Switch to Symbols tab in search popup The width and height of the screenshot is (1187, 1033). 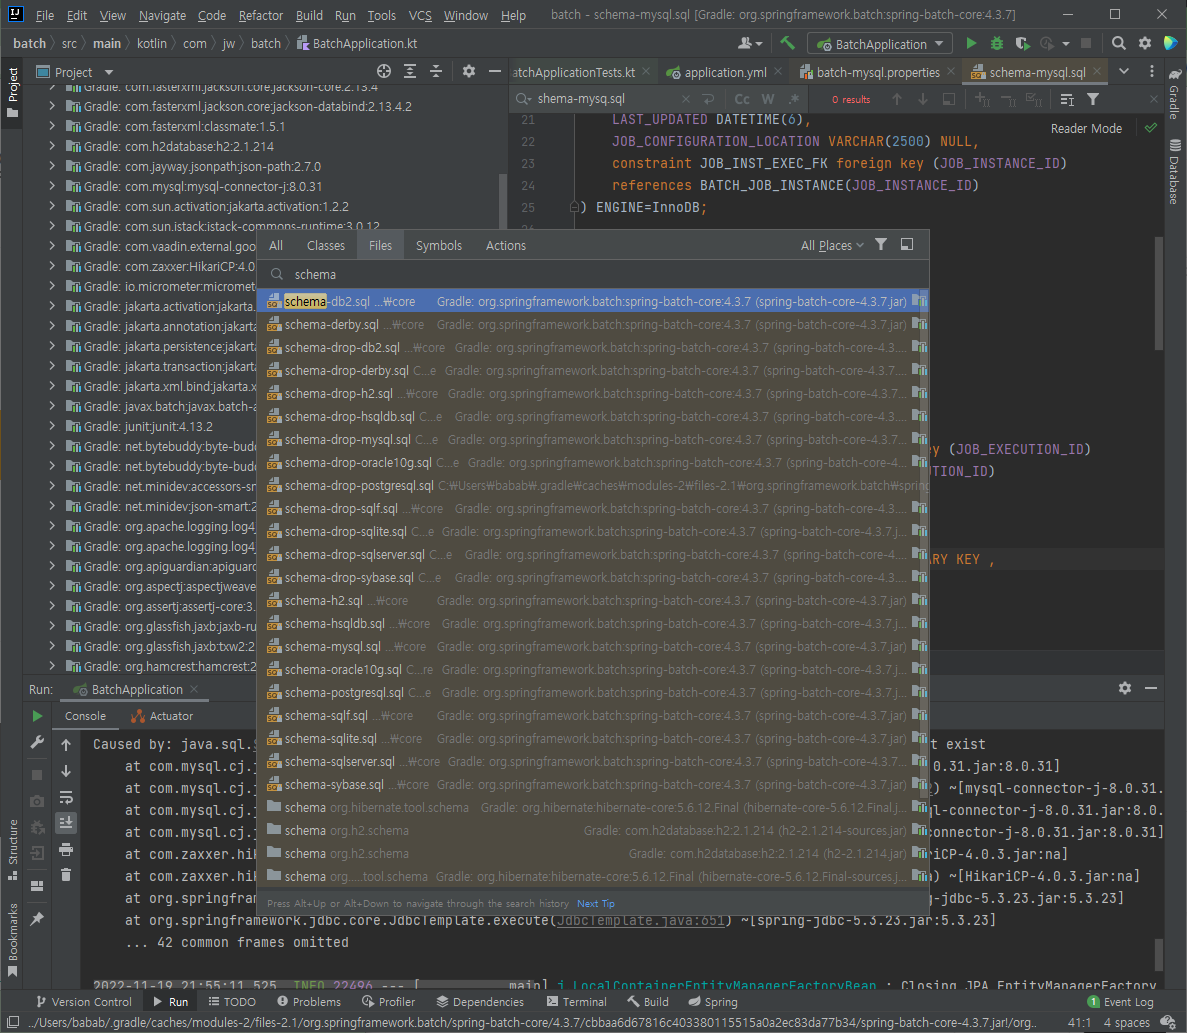[x=439, y=245]
